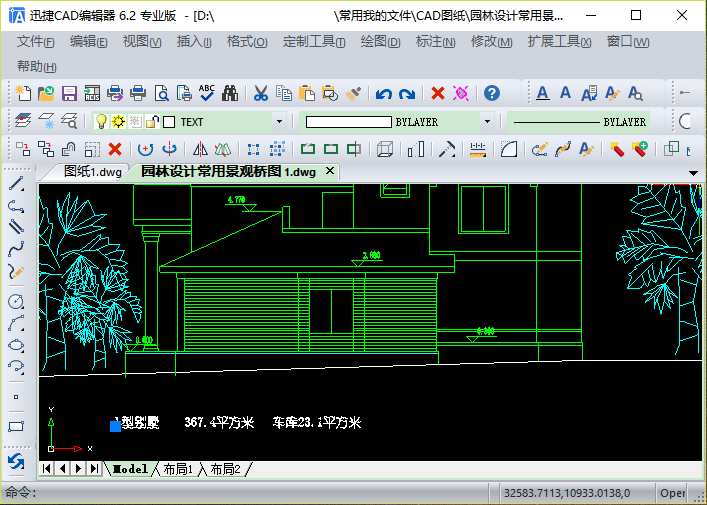Open the 文件(F) menu
Image resolution: width=707 pixels, height=505 pixels.
click(36, 41)
